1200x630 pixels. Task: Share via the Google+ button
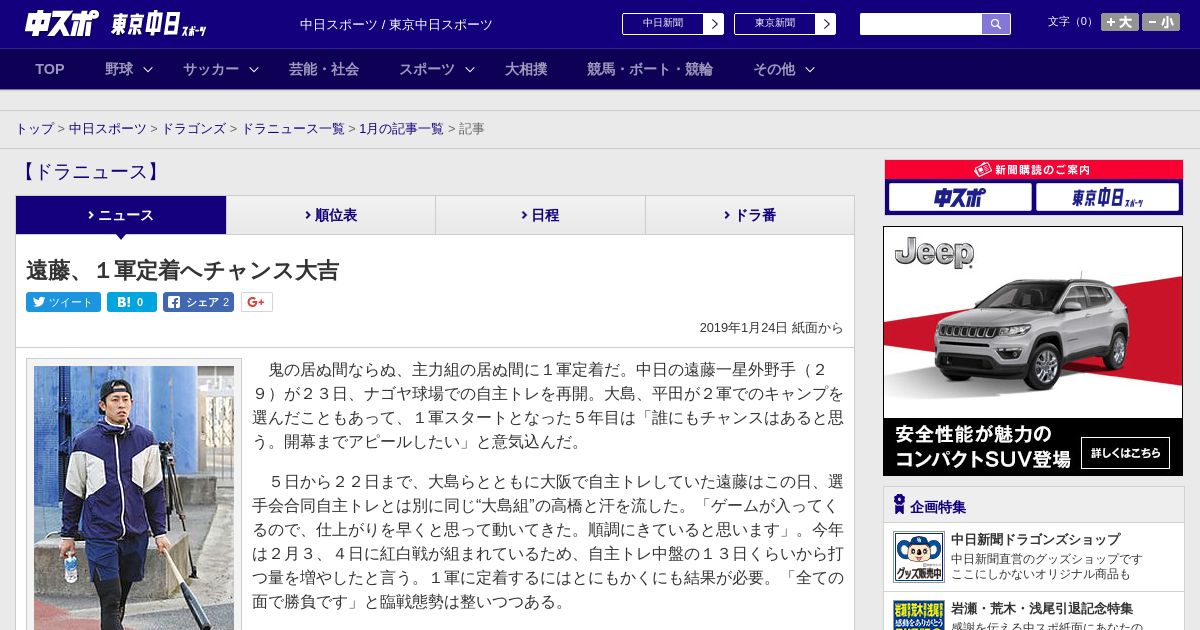[x=257, y=302]
